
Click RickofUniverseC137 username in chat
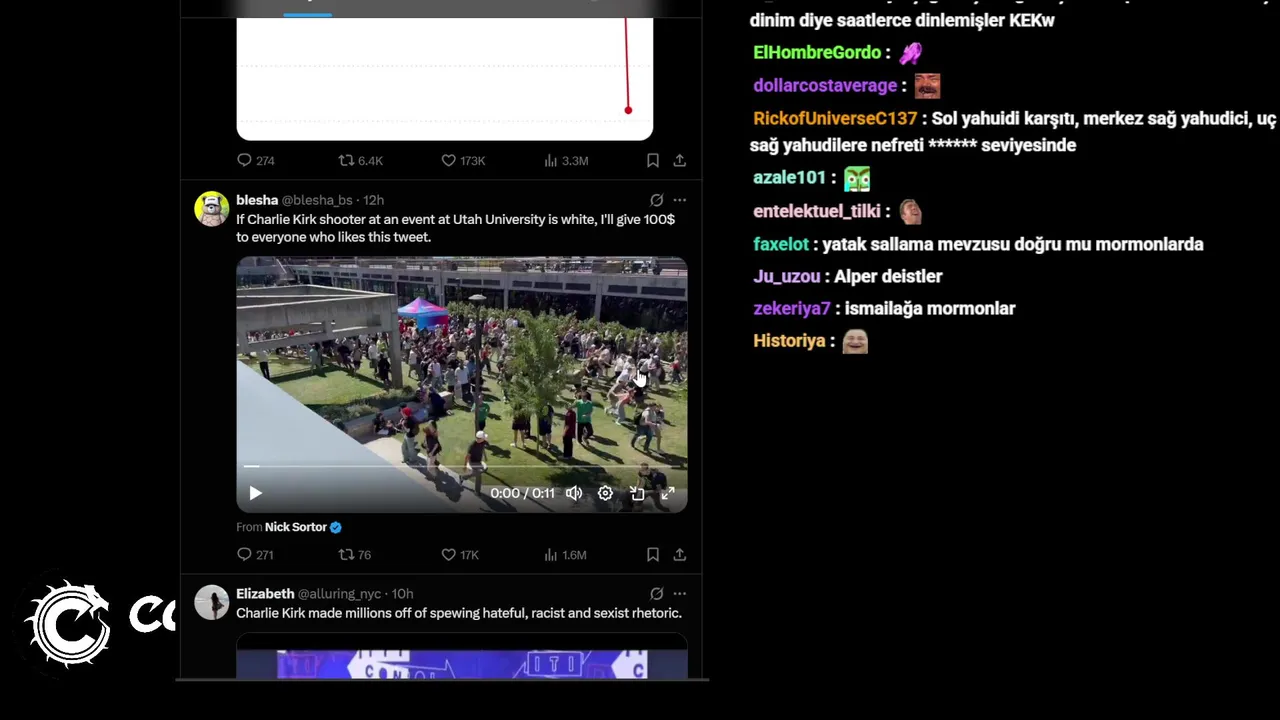point(835,119)
